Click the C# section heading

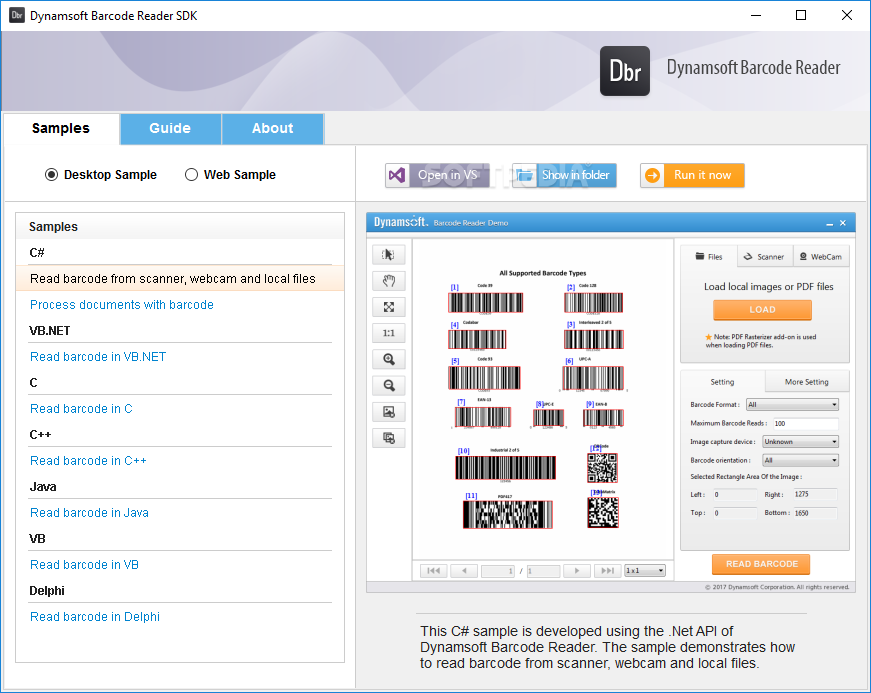click(37, 253)
